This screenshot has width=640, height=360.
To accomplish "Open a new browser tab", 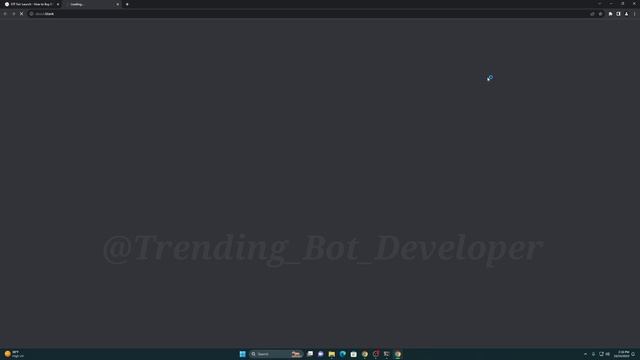I will tap(127, 4).
